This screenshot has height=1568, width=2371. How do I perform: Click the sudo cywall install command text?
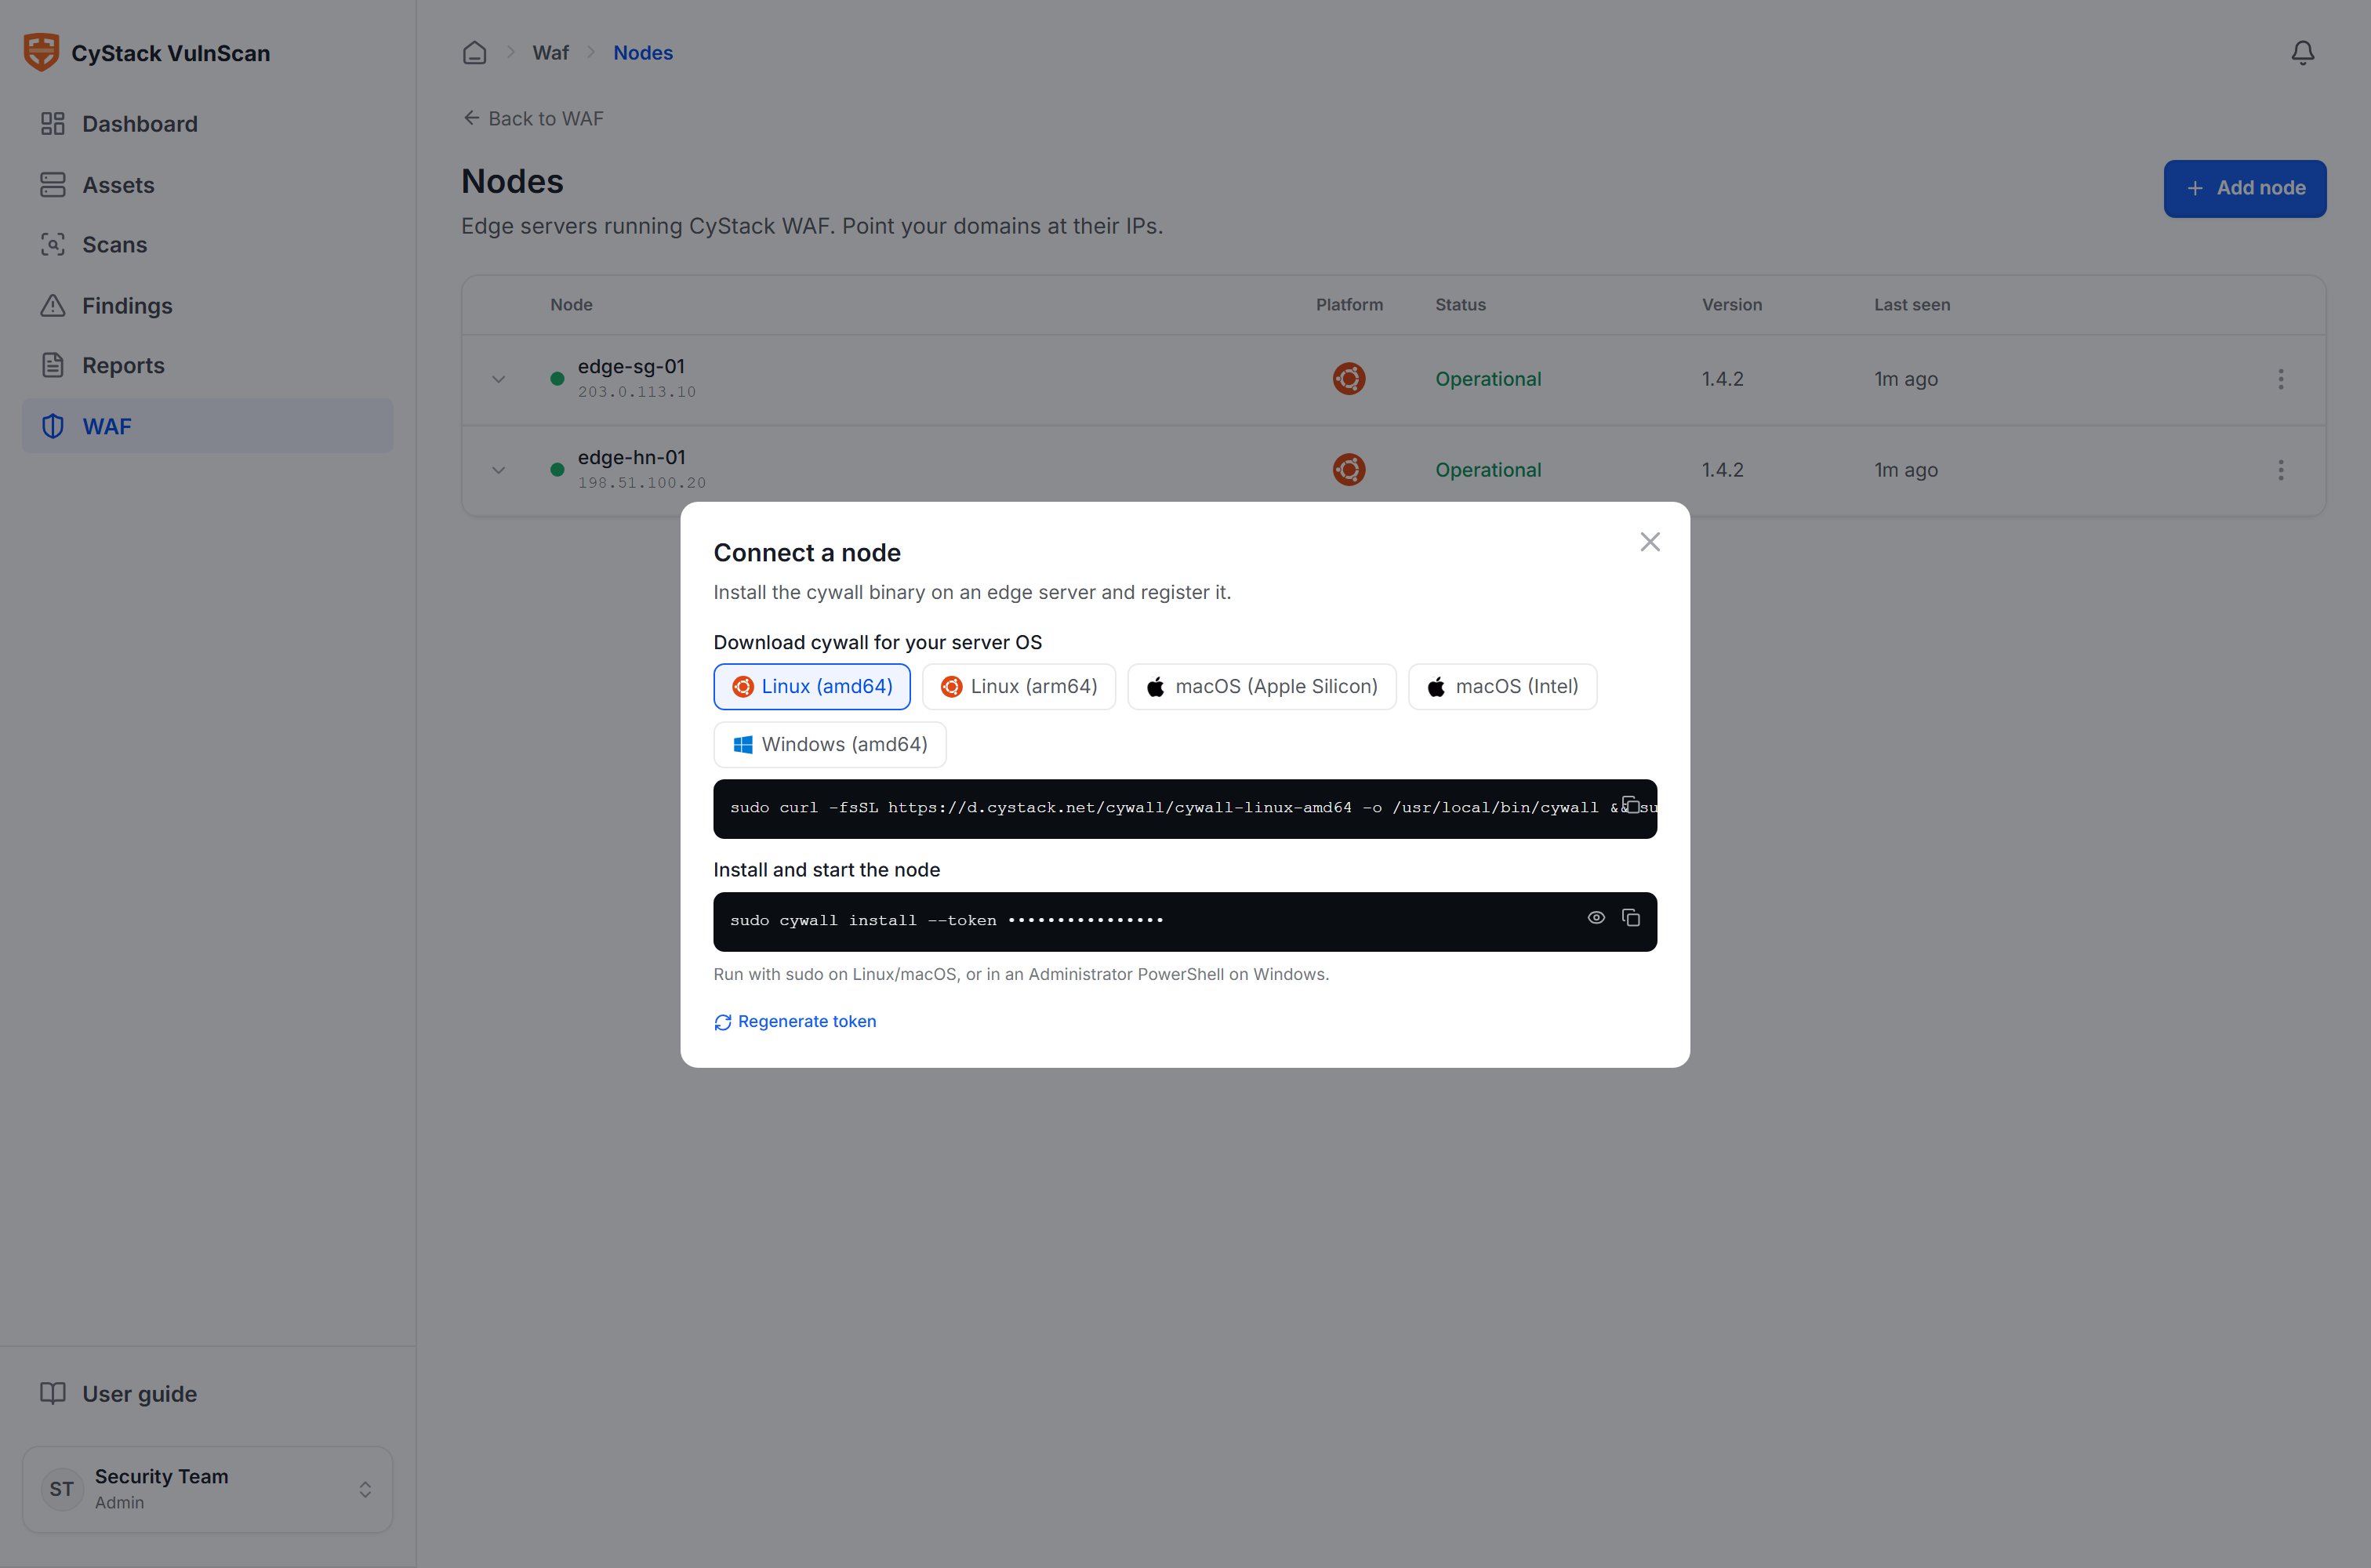947,921
